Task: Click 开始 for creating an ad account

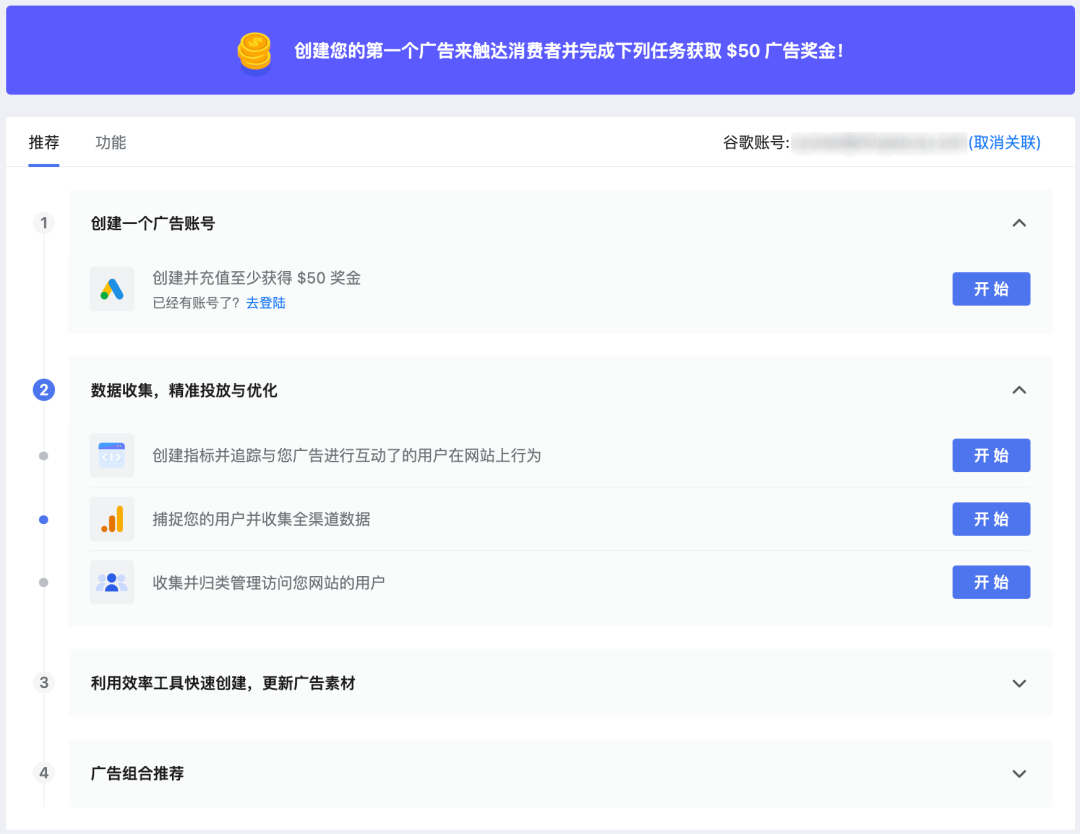Action: (991, 289)
